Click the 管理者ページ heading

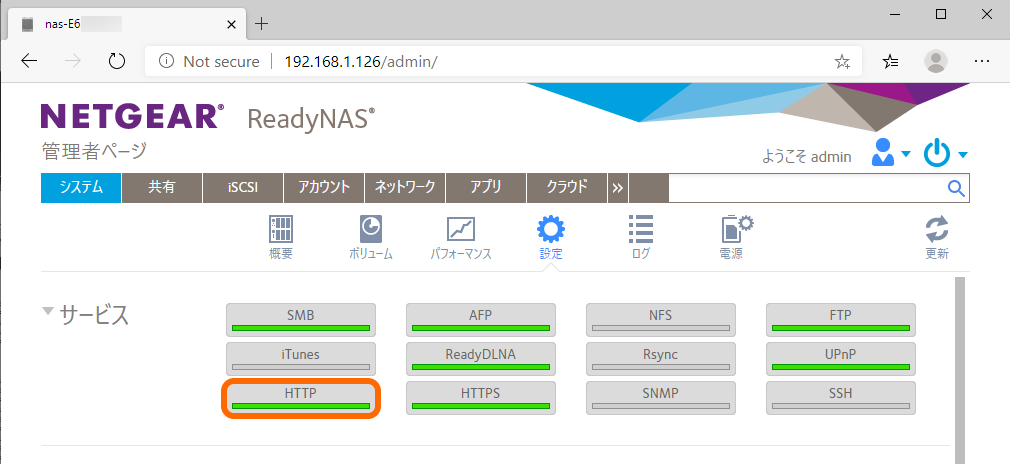tap(94, 151)
